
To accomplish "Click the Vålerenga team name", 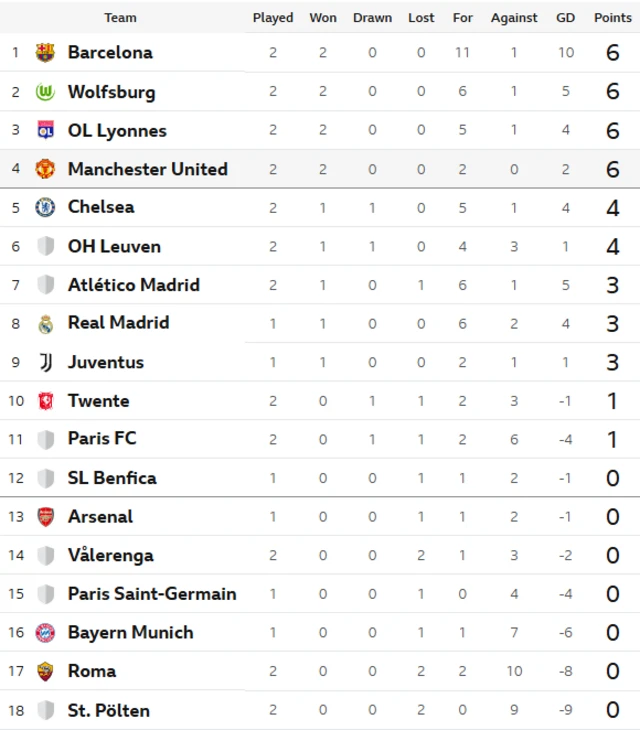I will click(x=110, y=555).
